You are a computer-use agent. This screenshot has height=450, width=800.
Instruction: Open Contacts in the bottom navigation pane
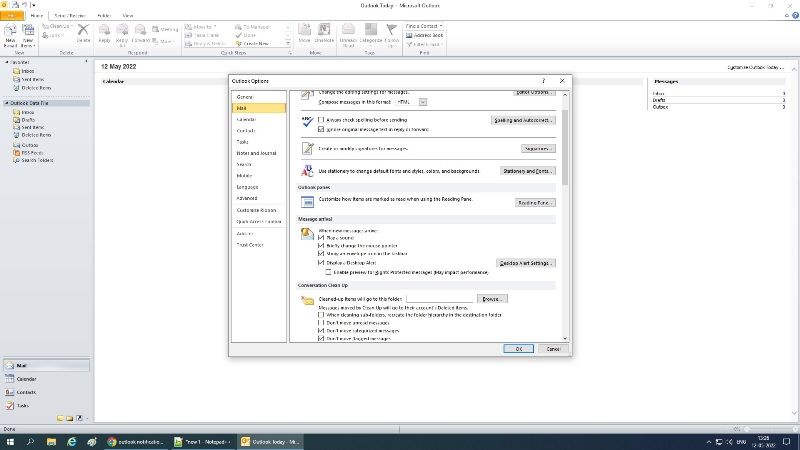46,392
